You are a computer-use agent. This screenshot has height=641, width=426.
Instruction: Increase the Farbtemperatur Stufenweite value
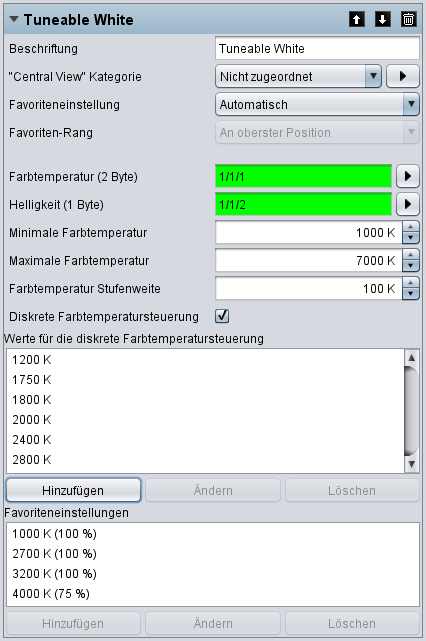click(x=411, y=283)
